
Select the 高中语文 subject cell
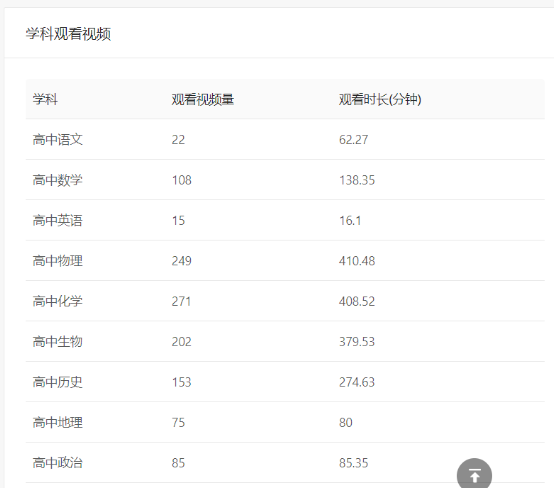point(58,140)
